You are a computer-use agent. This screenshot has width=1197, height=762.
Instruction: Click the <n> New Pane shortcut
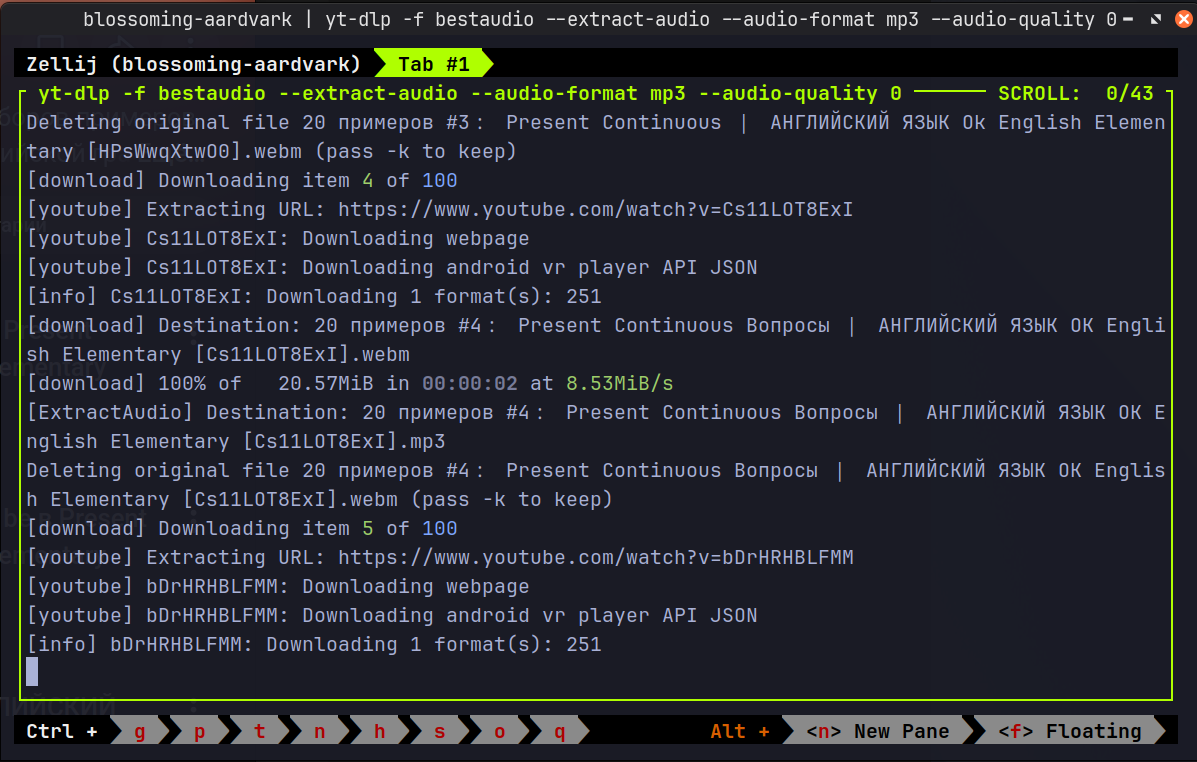tap(878, 731)
